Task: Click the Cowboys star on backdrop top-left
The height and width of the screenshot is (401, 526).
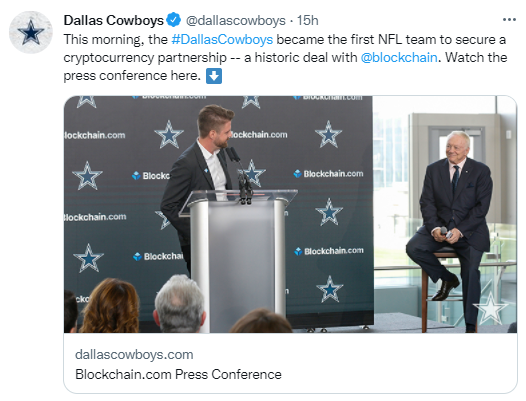Action: click(87, 102)
